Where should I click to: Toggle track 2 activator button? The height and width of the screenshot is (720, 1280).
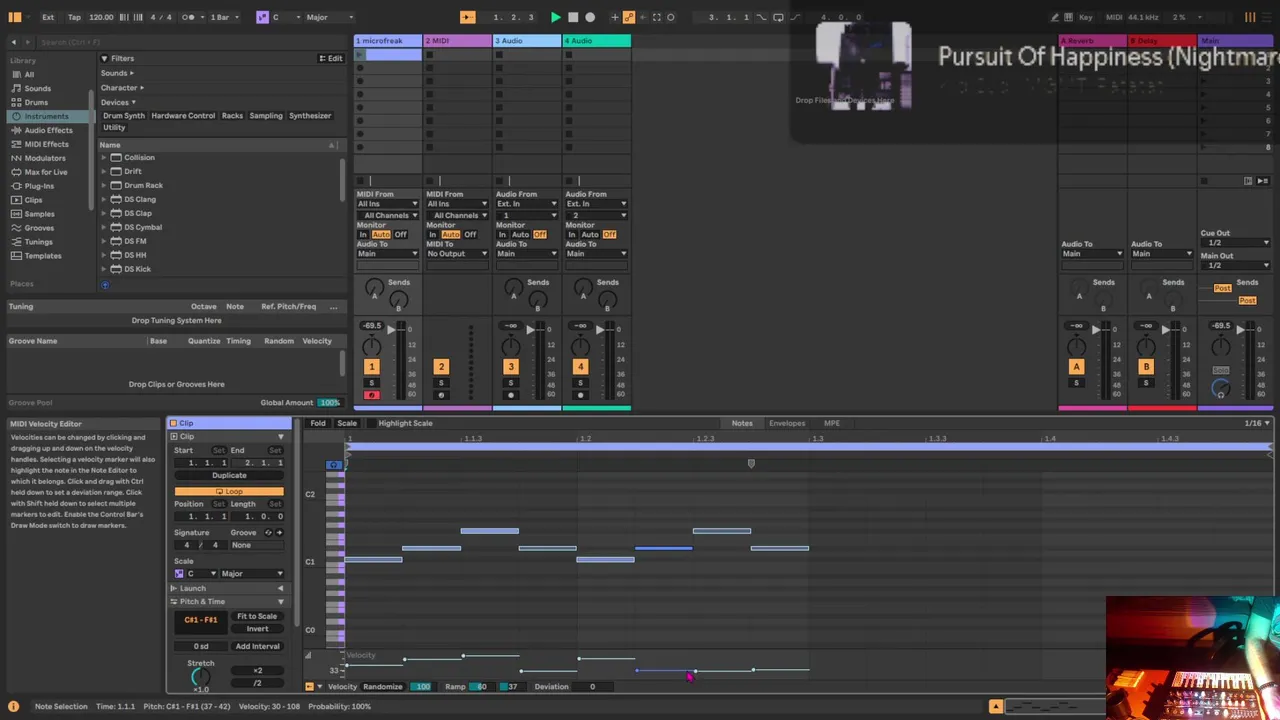(441, 367)
